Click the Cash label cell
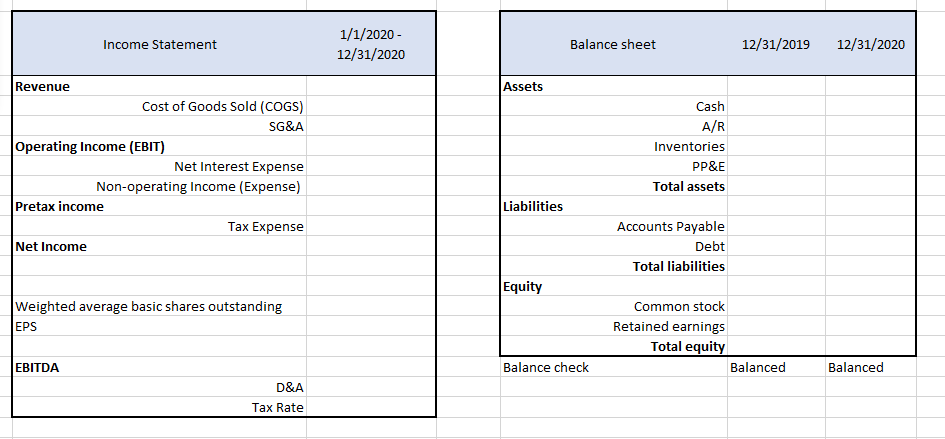The width and height of the screenshot is (945, 439). point(614,106)
